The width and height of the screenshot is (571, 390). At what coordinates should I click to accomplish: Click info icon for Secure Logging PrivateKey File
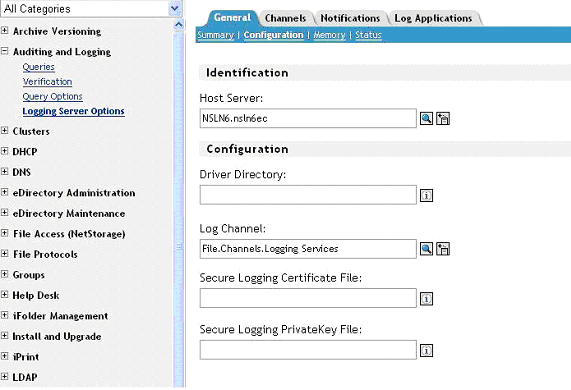pos(426,351)
